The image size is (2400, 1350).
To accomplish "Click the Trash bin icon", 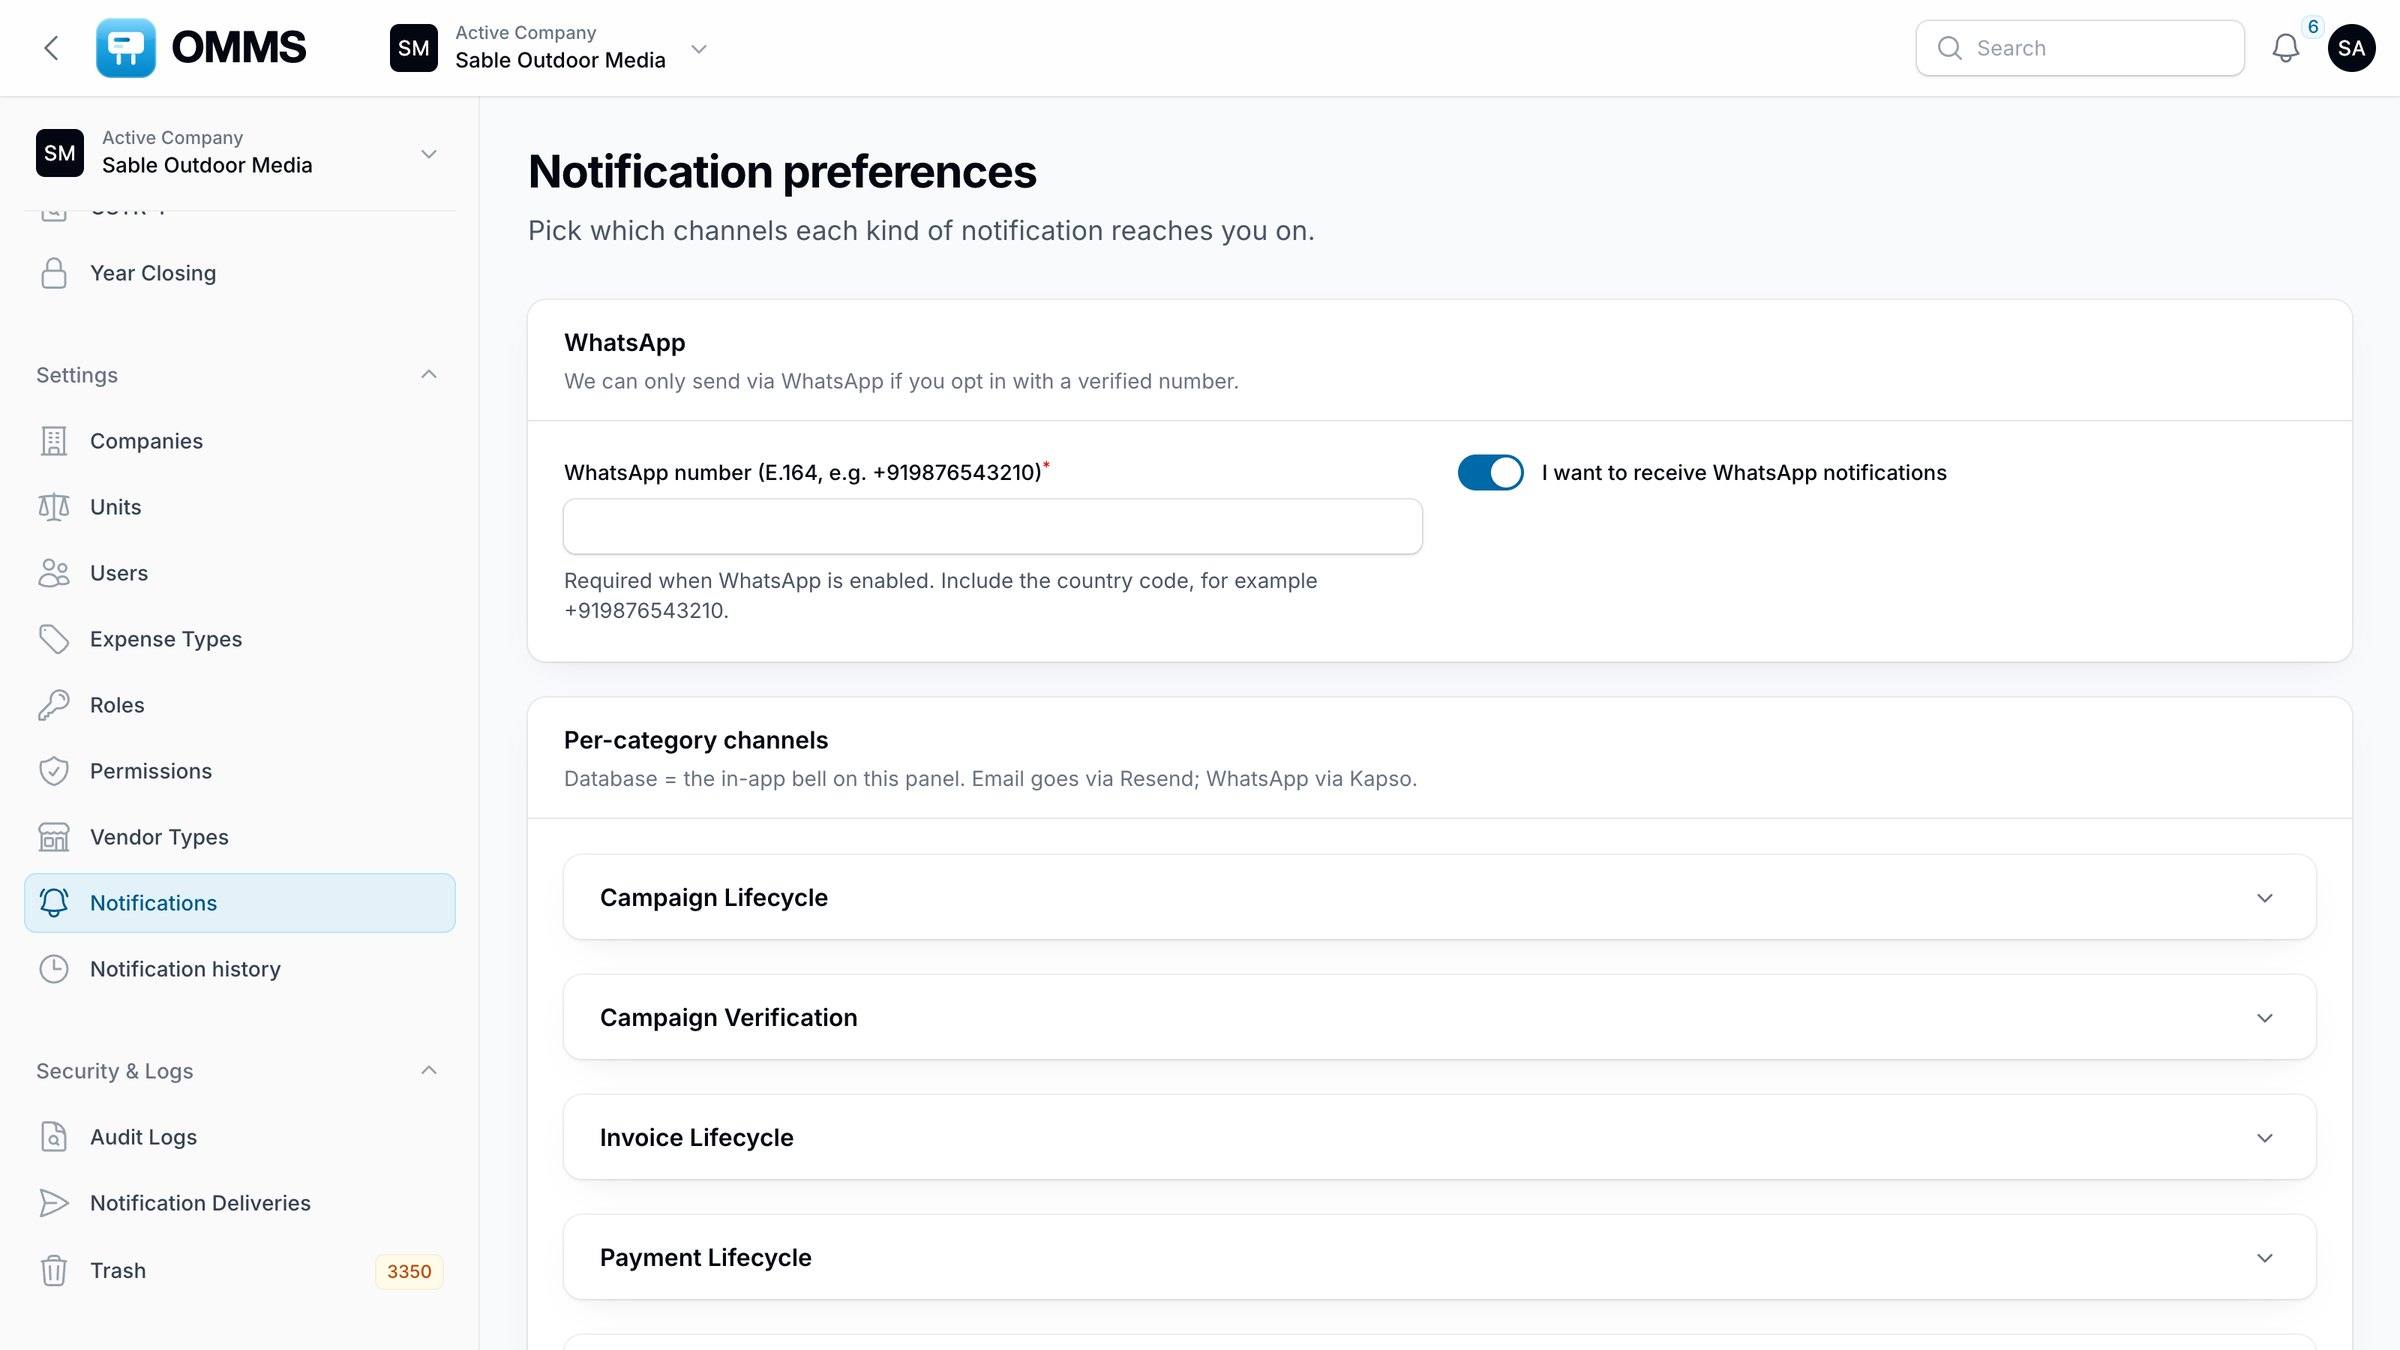I will coord(54,1271).
